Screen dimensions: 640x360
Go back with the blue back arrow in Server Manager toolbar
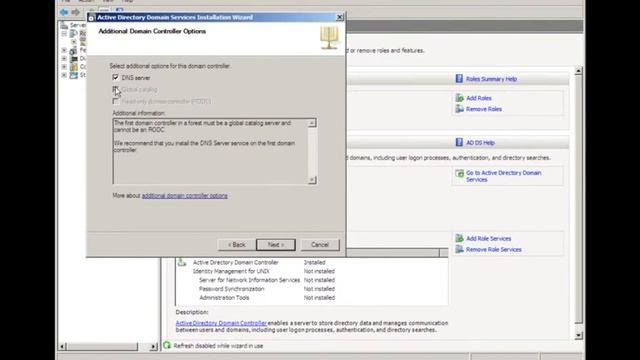pyautogui.click(x=64, y=12)
